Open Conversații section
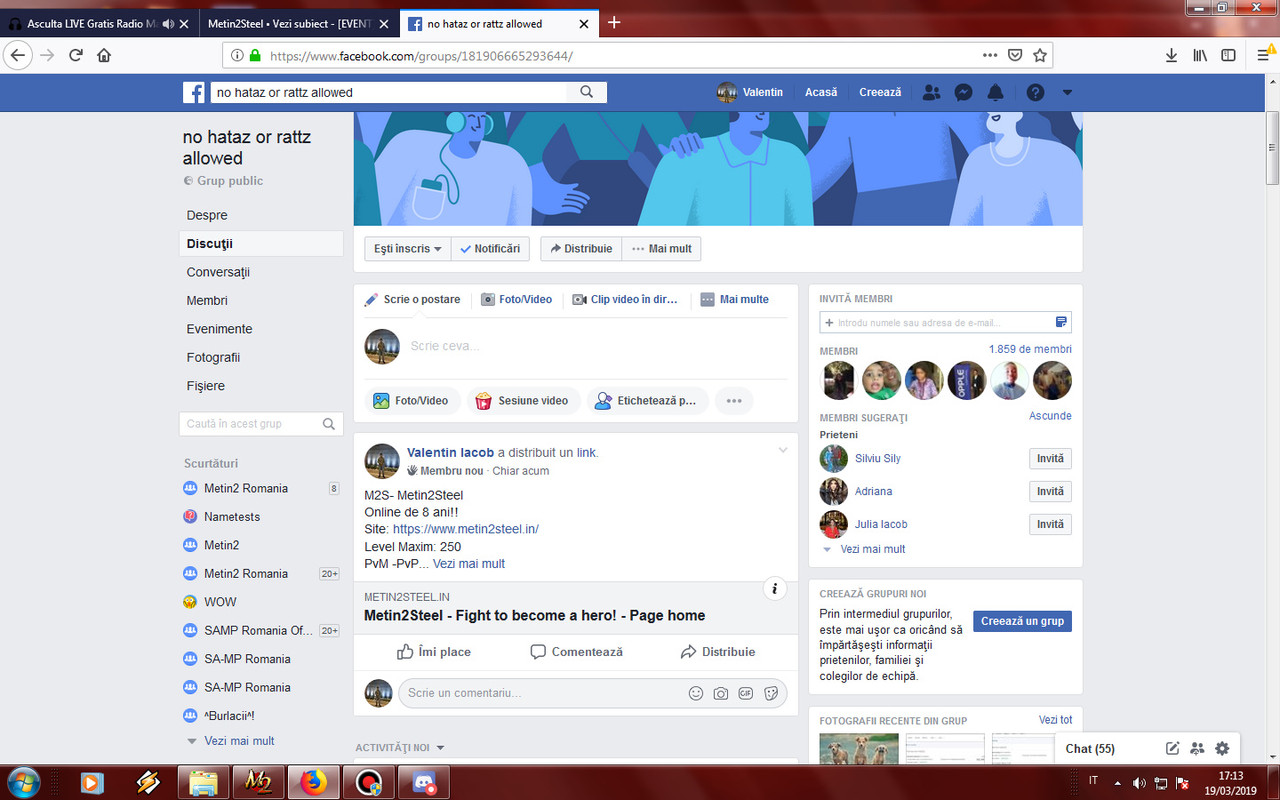The height and width of the screenshot is (800, 1280). [x=218, y=272]
